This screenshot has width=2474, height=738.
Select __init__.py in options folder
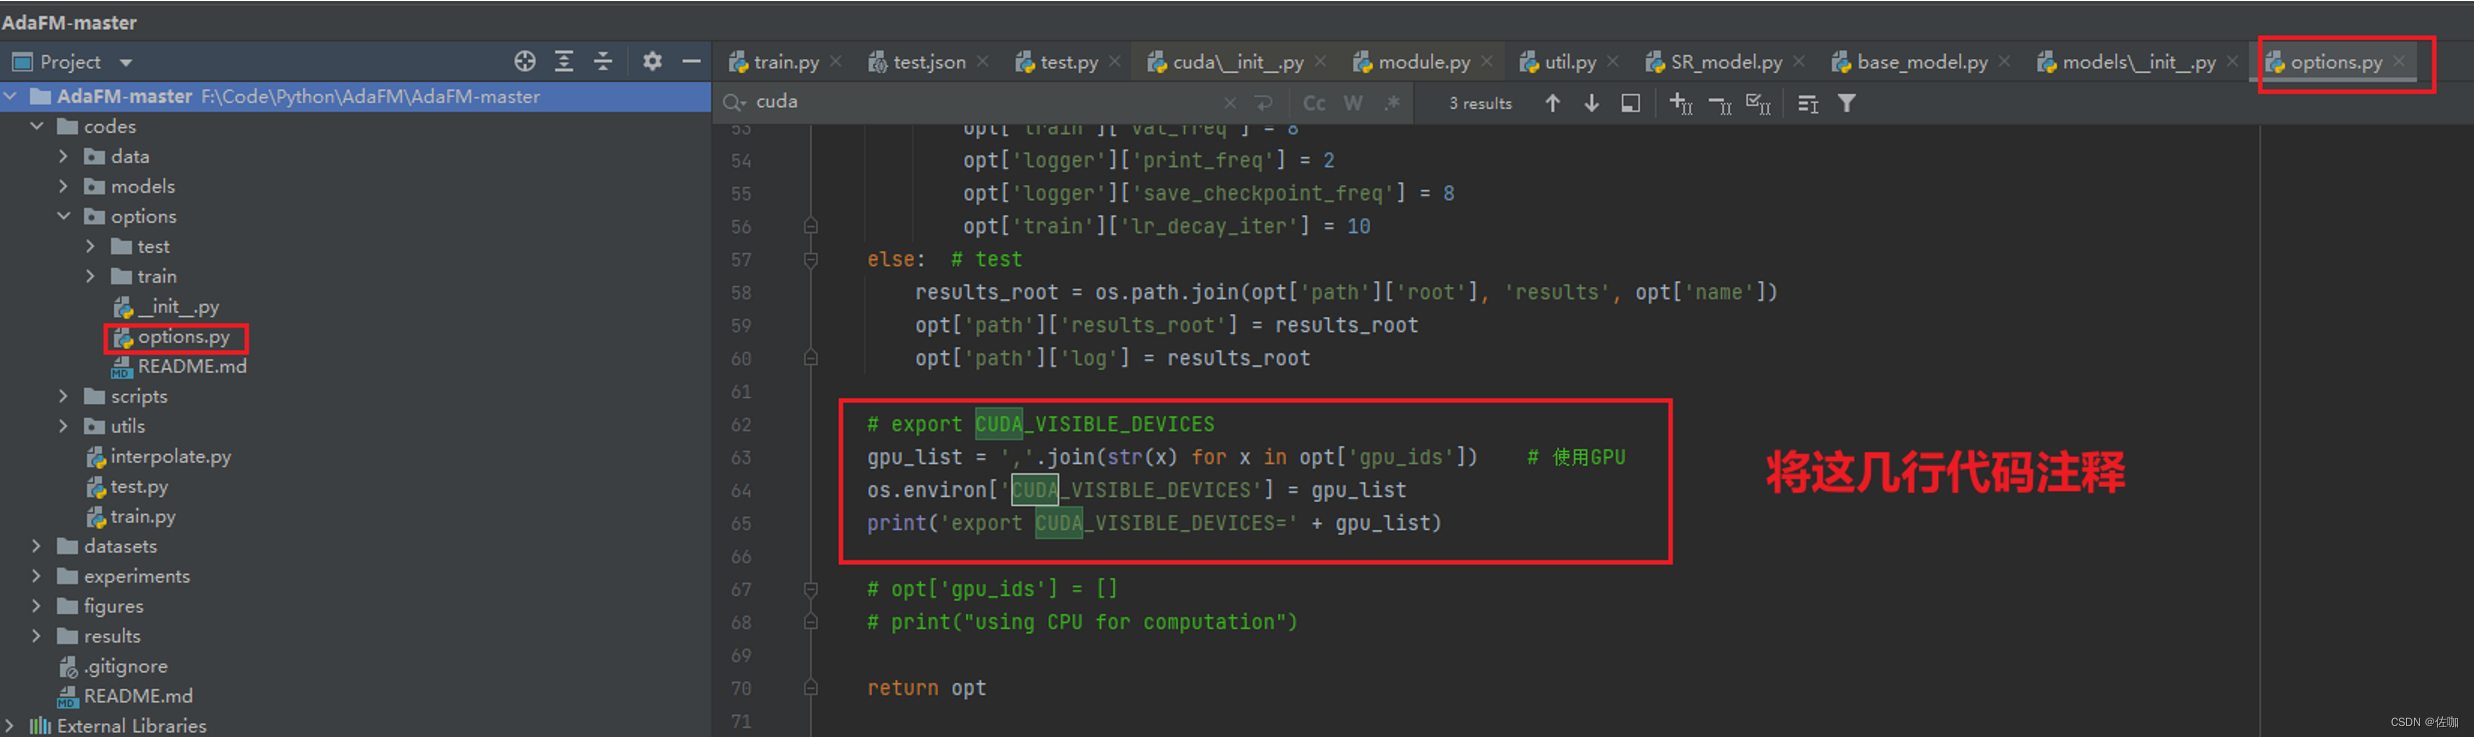point(166,307)
